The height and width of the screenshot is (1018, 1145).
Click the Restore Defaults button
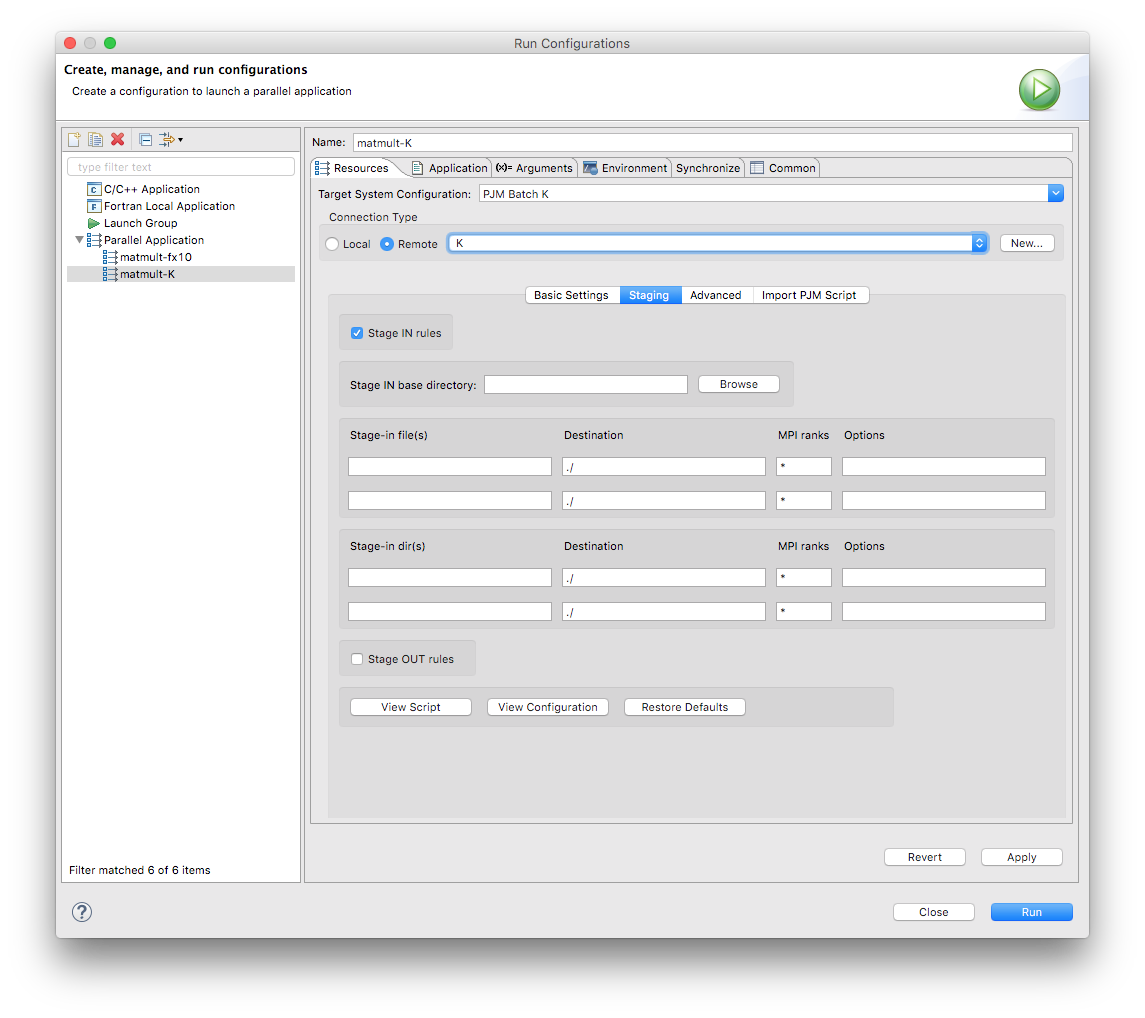click(685, 707)
